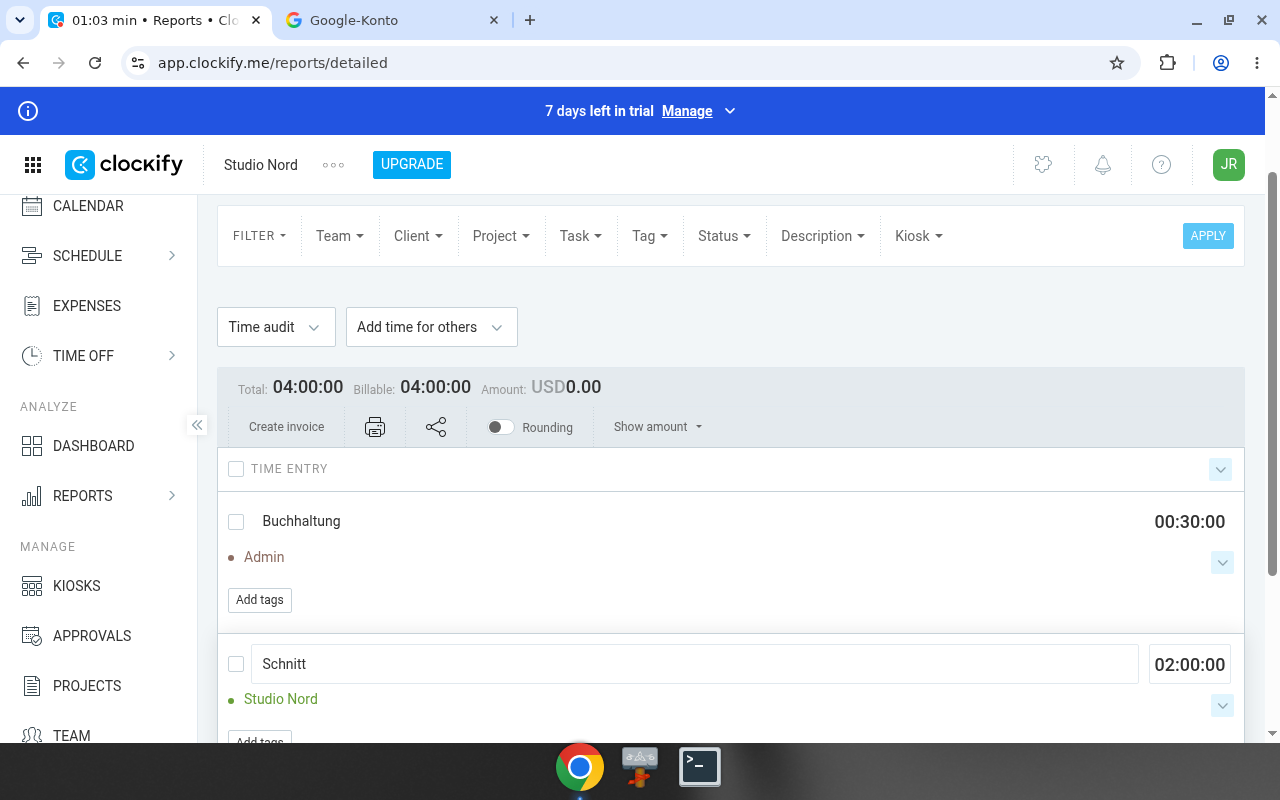Click the Manage trial link
This screenshot has height=800, width=1280.
687,111
